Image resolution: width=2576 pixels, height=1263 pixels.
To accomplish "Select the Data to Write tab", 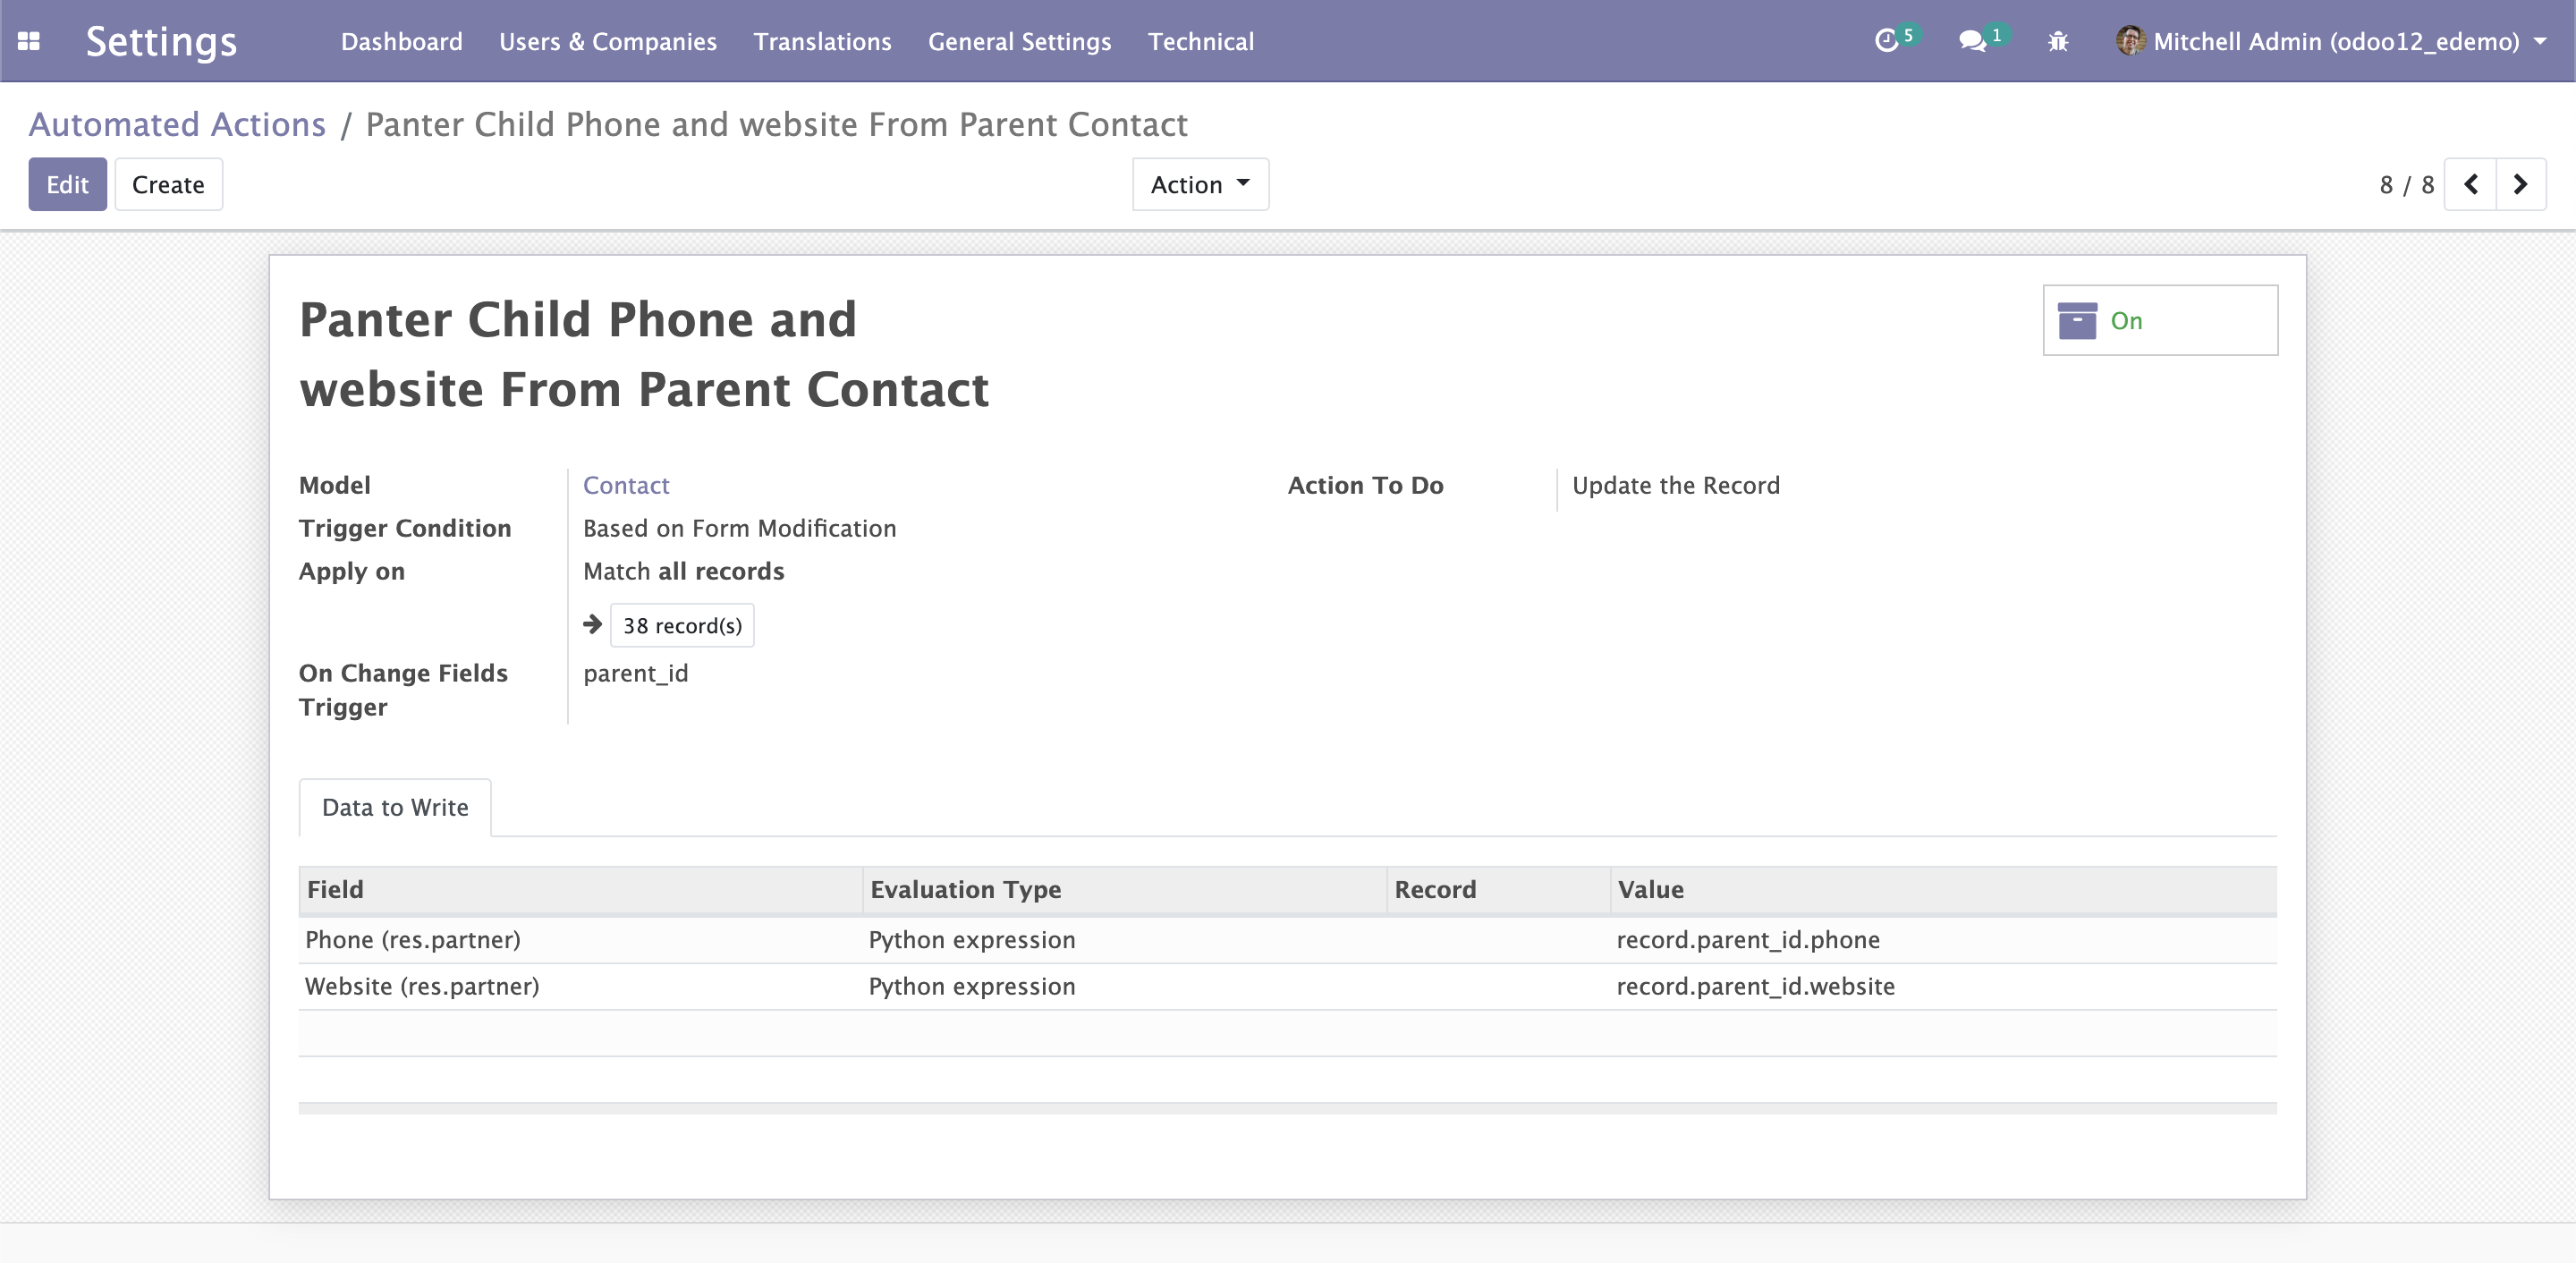I will (x=394, y=807).
